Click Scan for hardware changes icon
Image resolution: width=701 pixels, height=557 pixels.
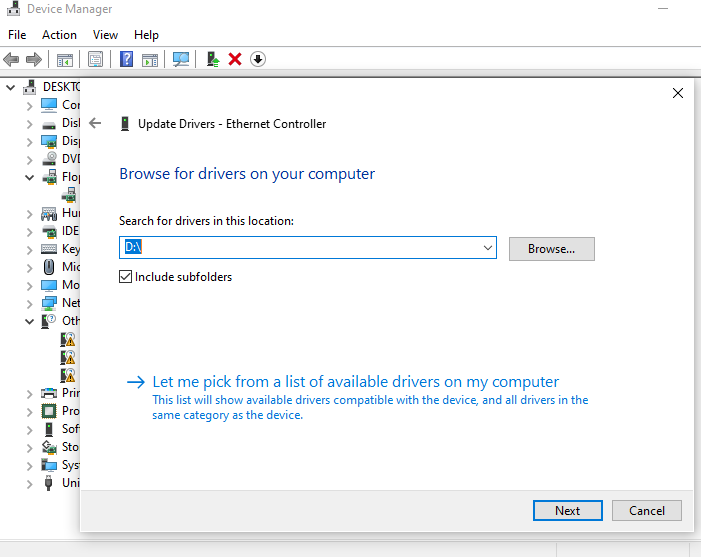pyautogui.click(x=181, y=60)
